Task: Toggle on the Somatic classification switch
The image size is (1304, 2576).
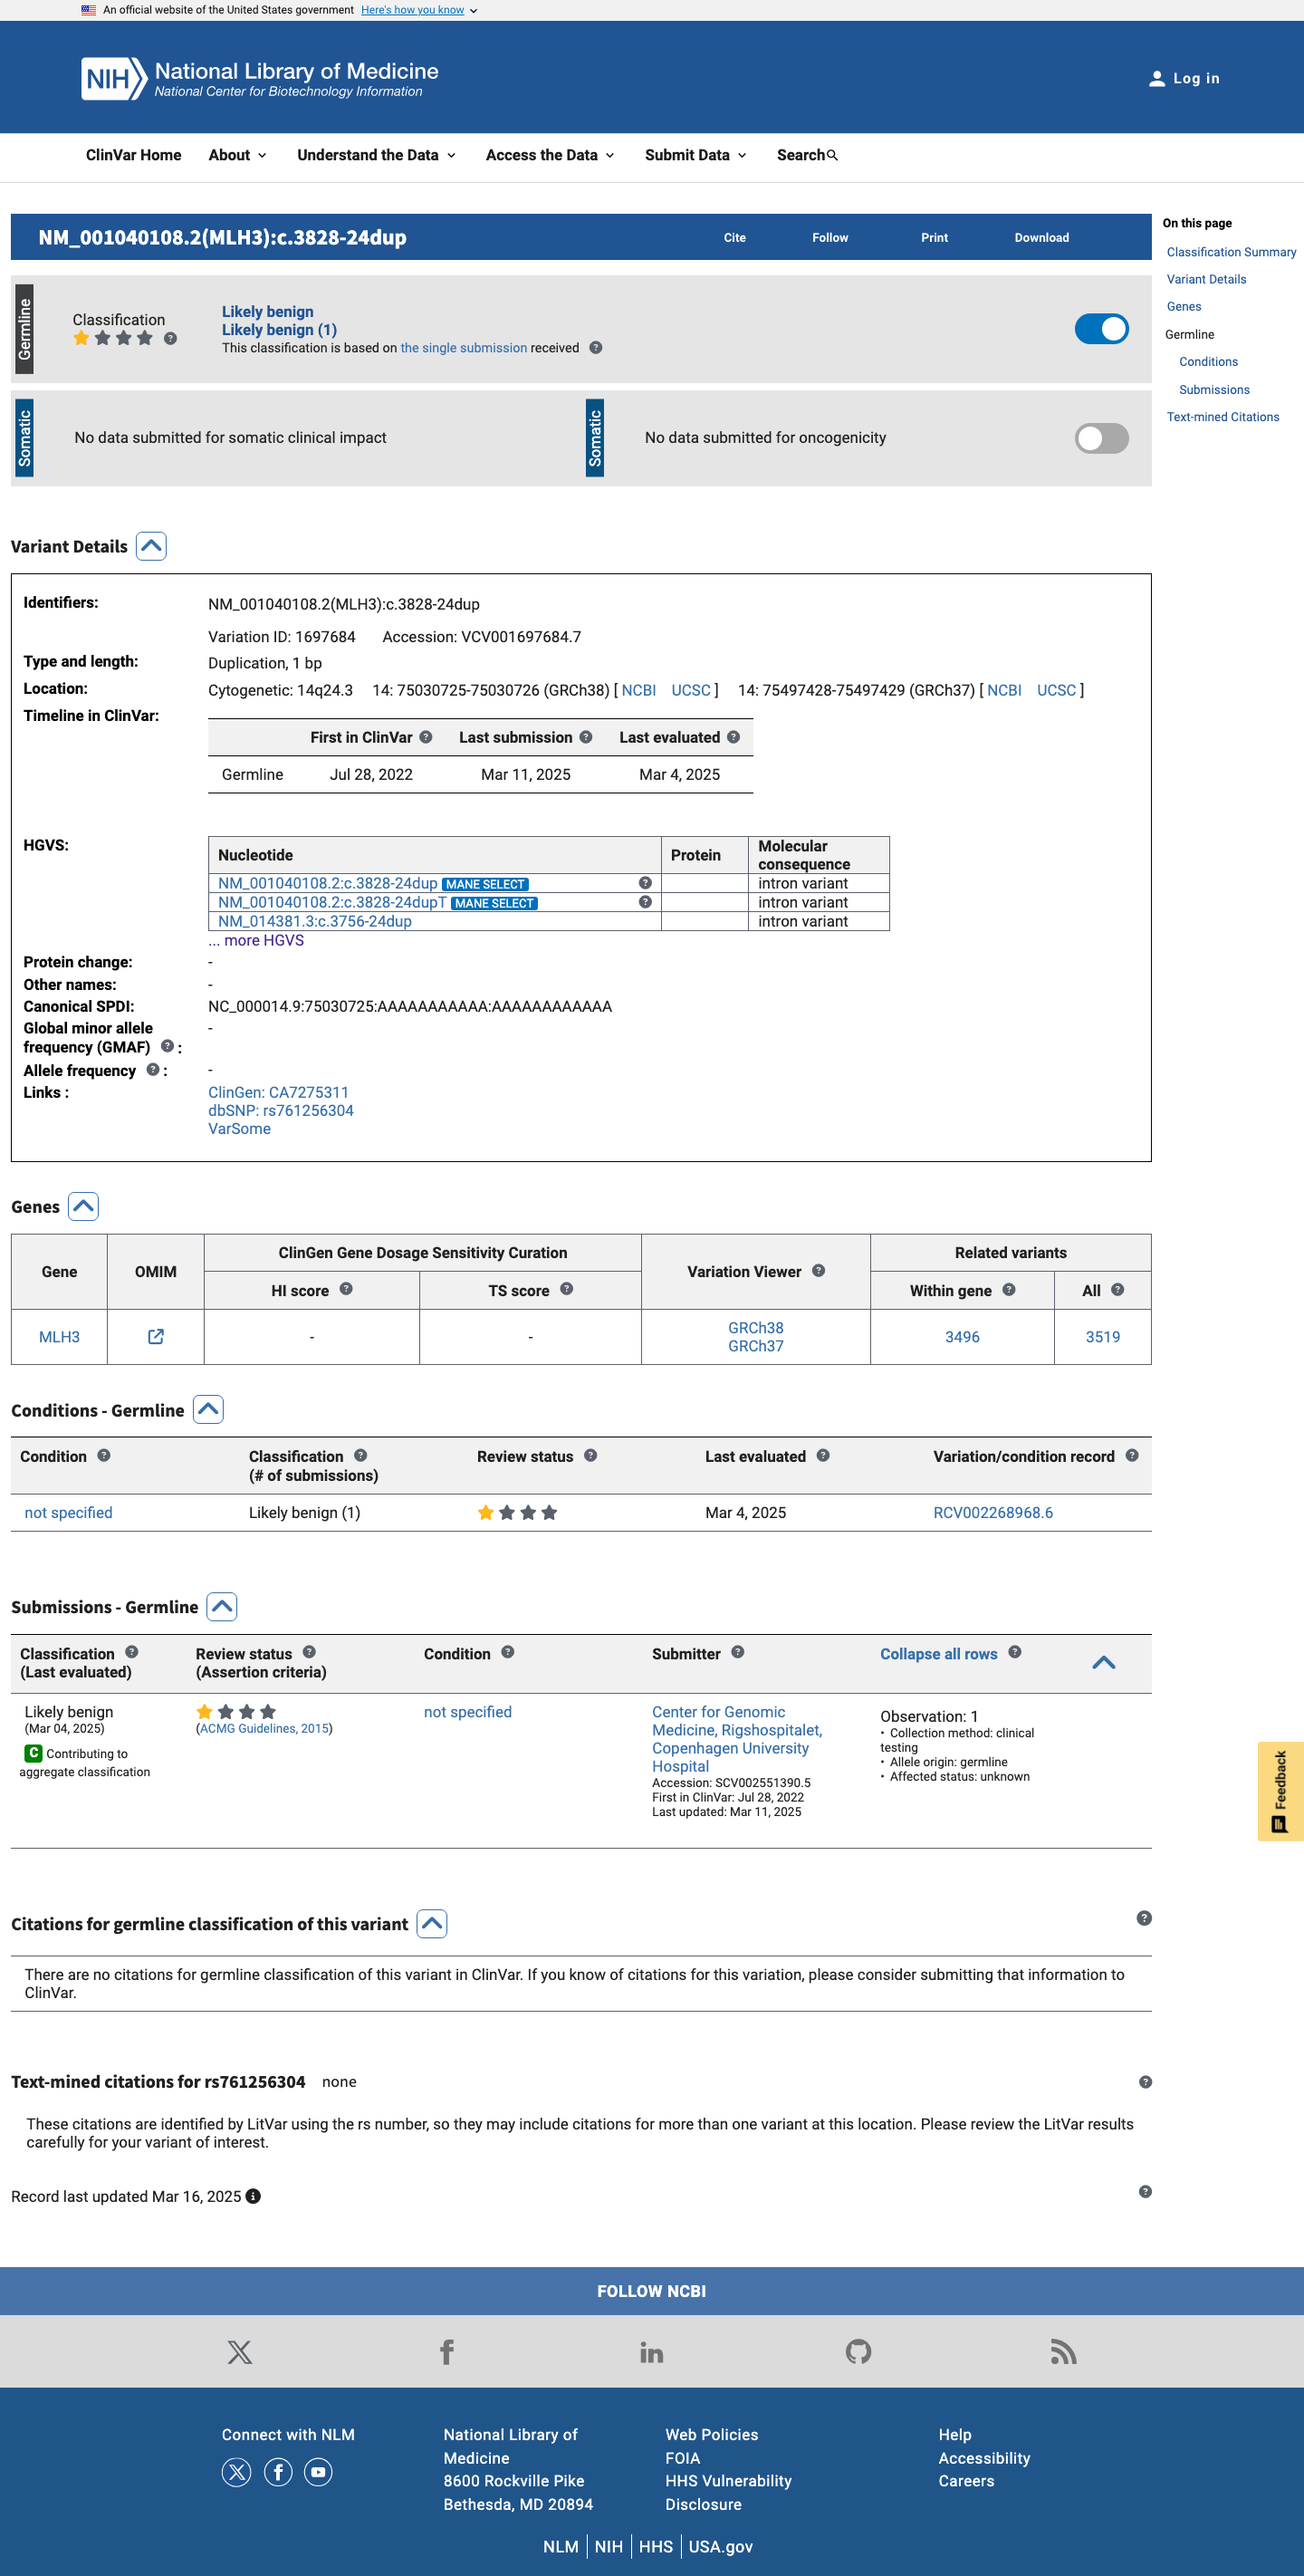Action: pos(1101,438)
